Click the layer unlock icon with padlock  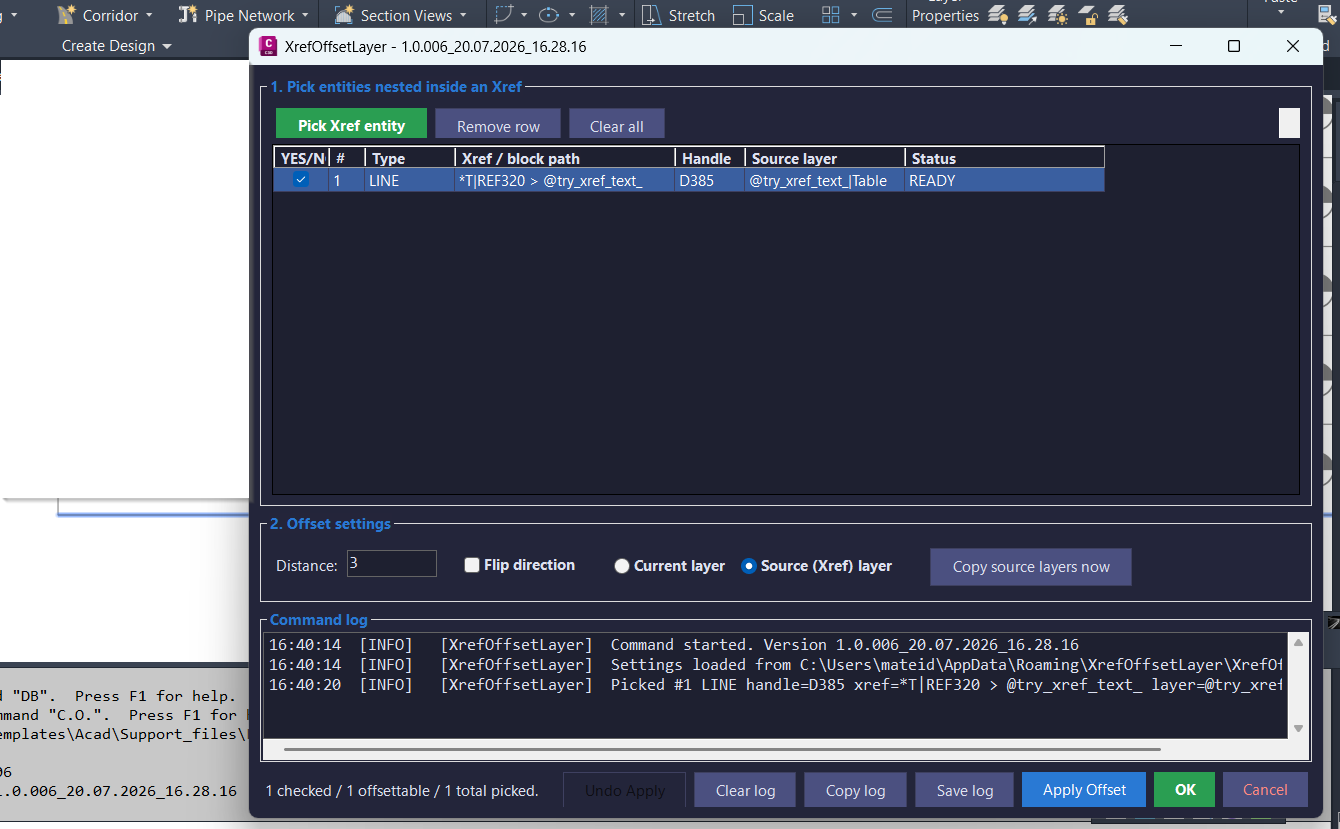(1089, 15)
